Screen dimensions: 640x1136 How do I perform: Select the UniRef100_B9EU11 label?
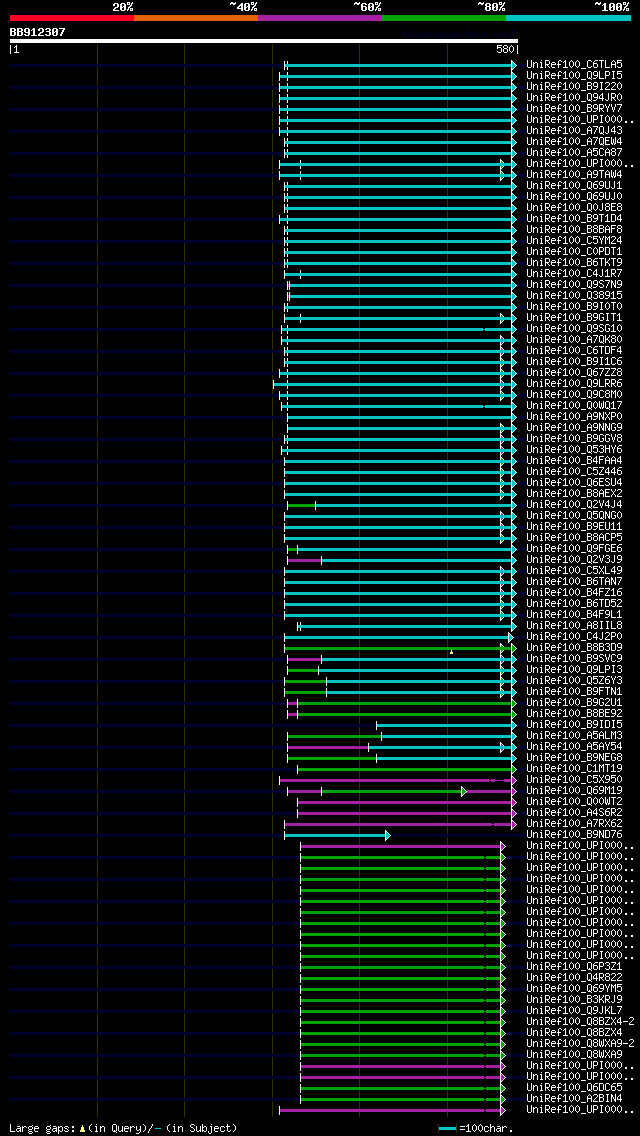click(x=574, y=527)
